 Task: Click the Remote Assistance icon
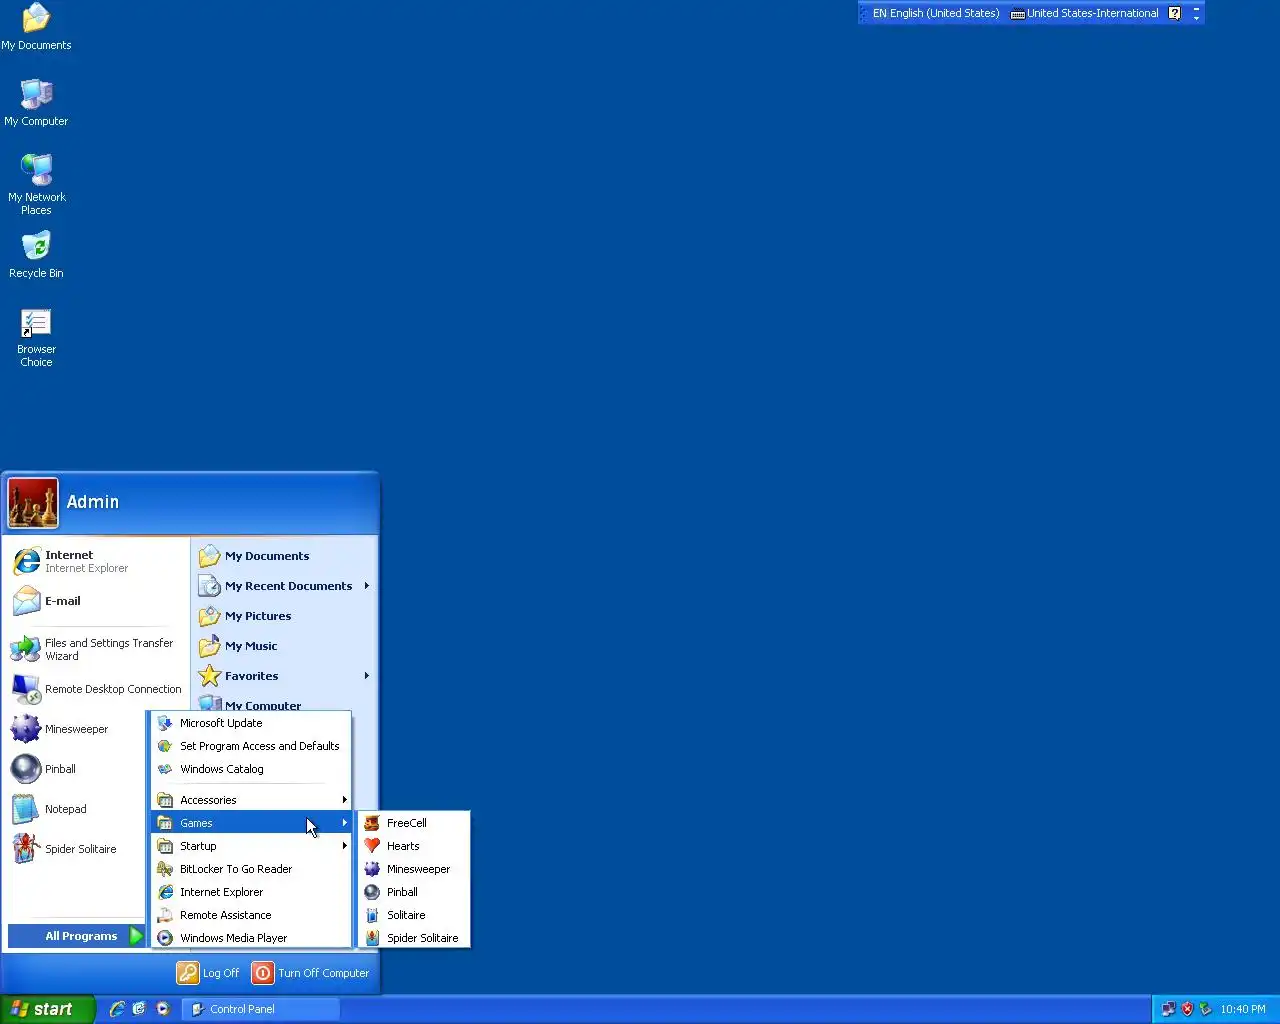[165, 915]
